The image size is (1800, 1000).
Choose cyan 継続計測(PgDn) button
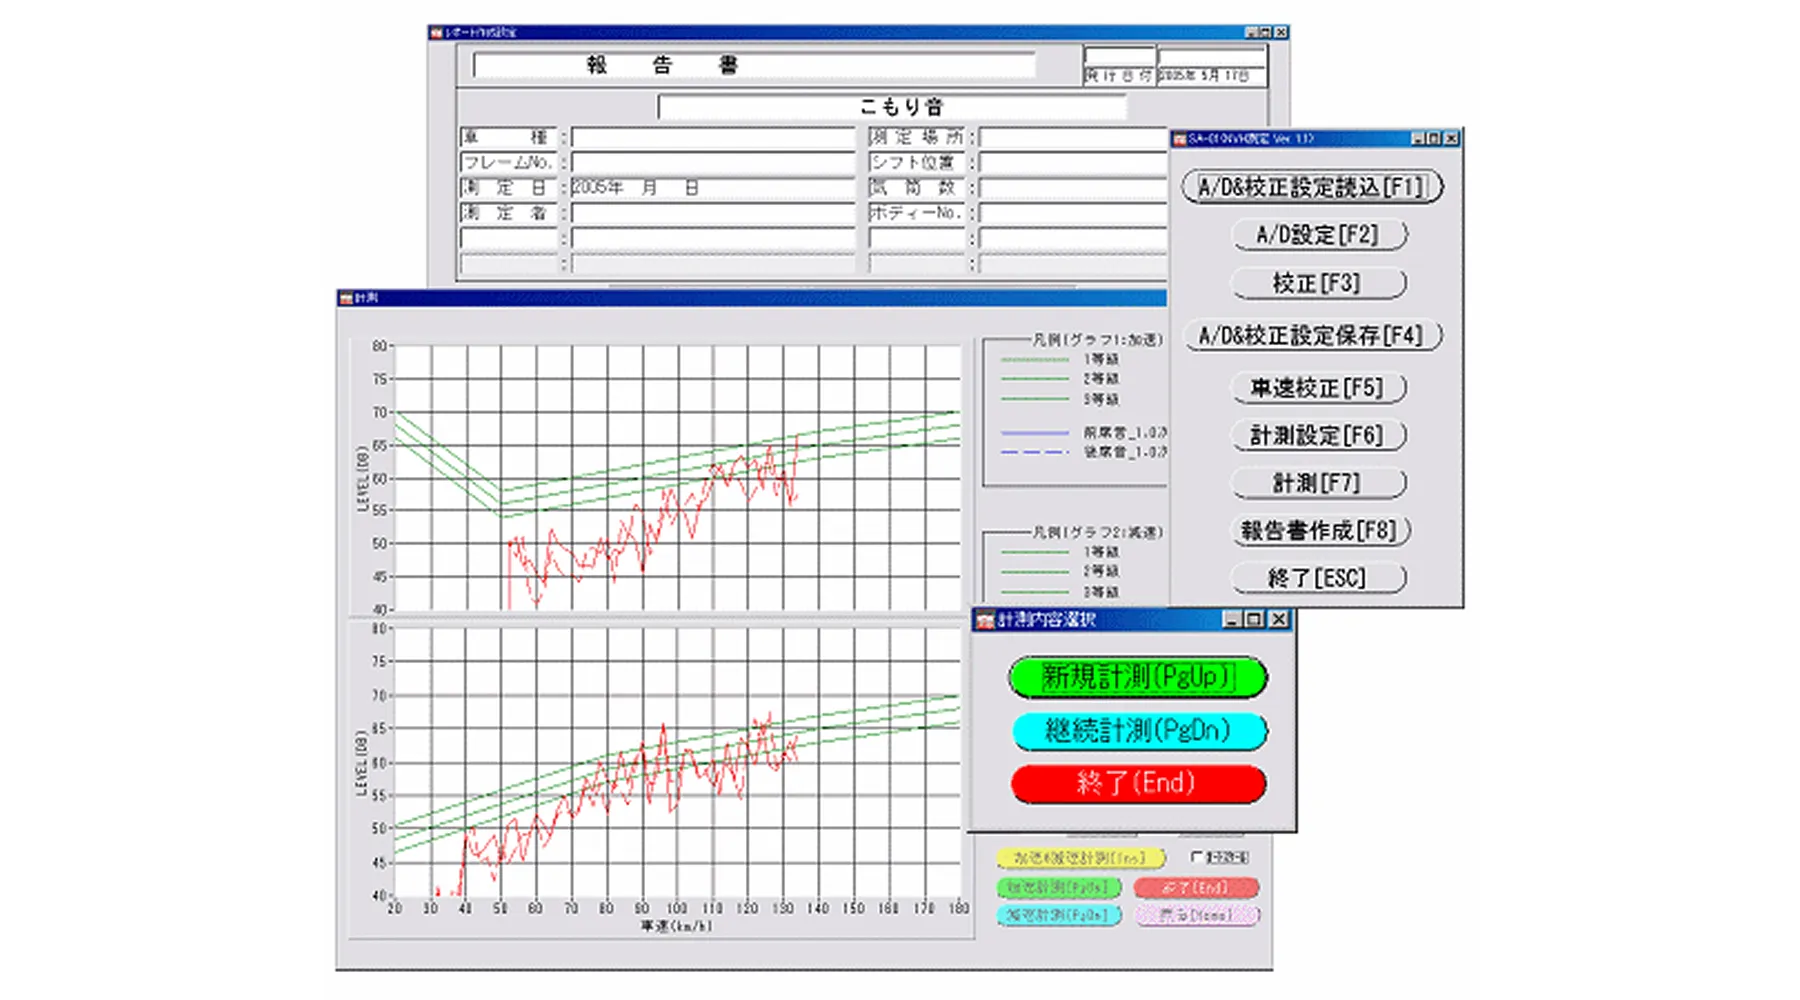click(x=1138, y=730)
